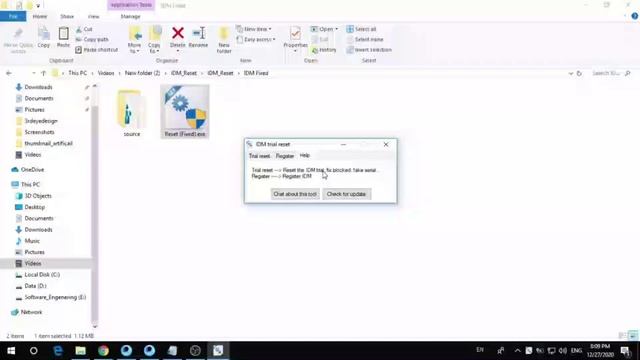This screenshot has height=360, width=640.
Task: Open the notification center icon
Action: coord(625,351)
